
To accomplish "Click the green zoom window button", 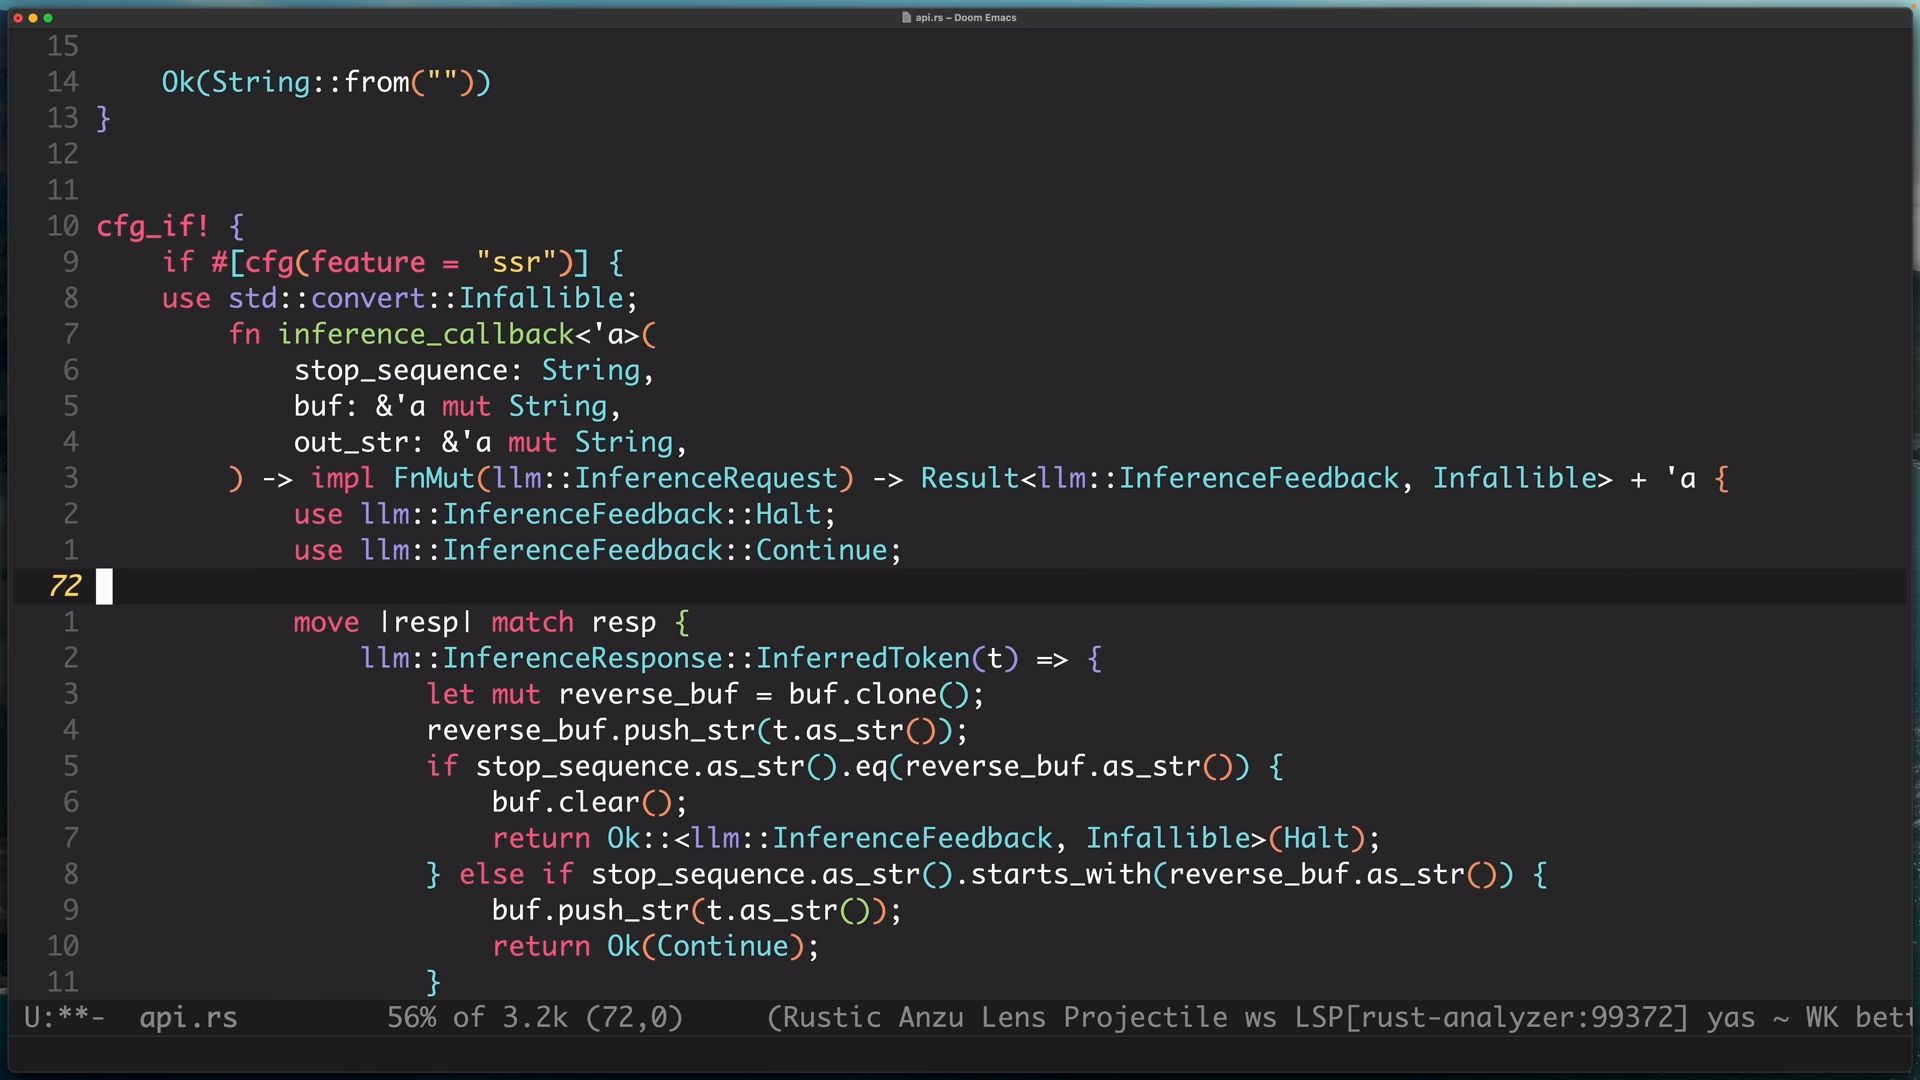I will click(x=48, y=18).
